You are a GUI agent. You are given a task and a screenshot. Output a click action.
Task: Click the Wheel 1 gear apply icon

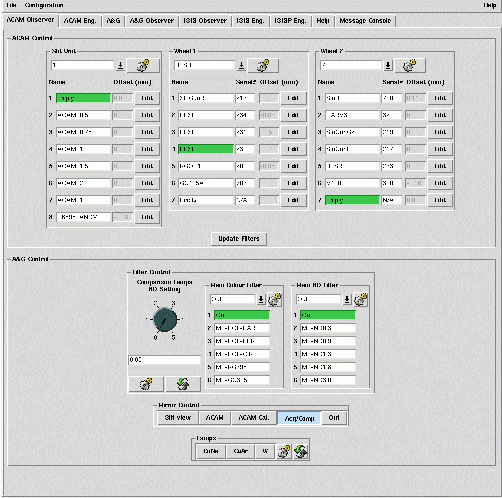click(263, 65)
